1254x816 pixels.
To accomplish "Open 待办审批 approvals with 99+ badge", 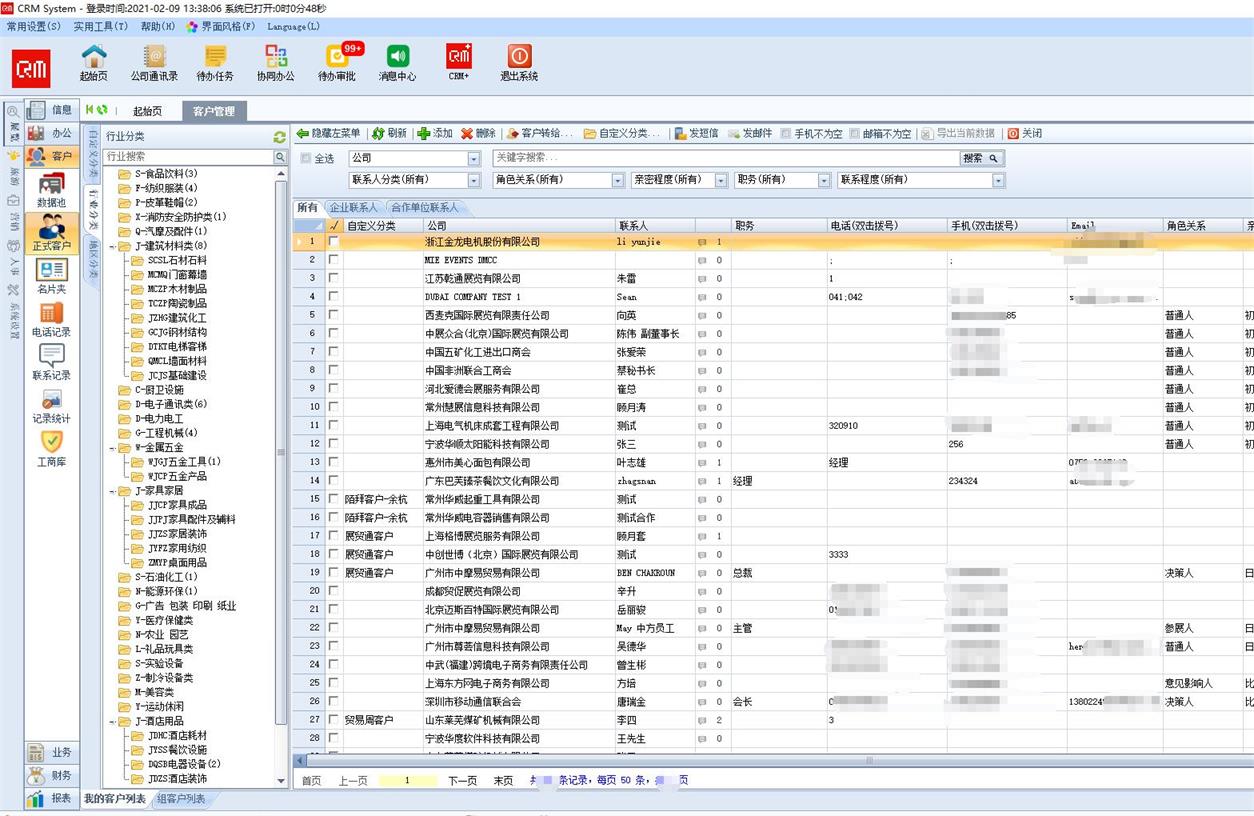I will (x=337, y=58).
